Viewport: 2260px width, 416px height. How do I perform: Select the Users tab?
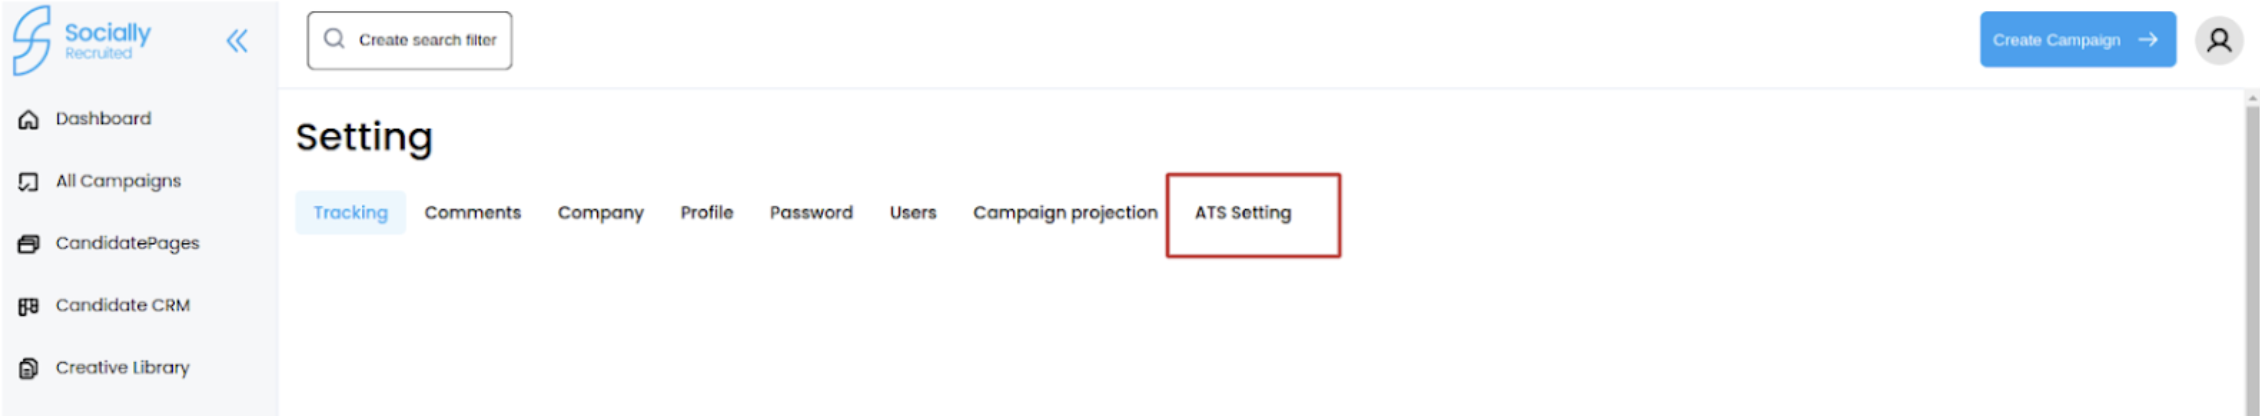913,212
